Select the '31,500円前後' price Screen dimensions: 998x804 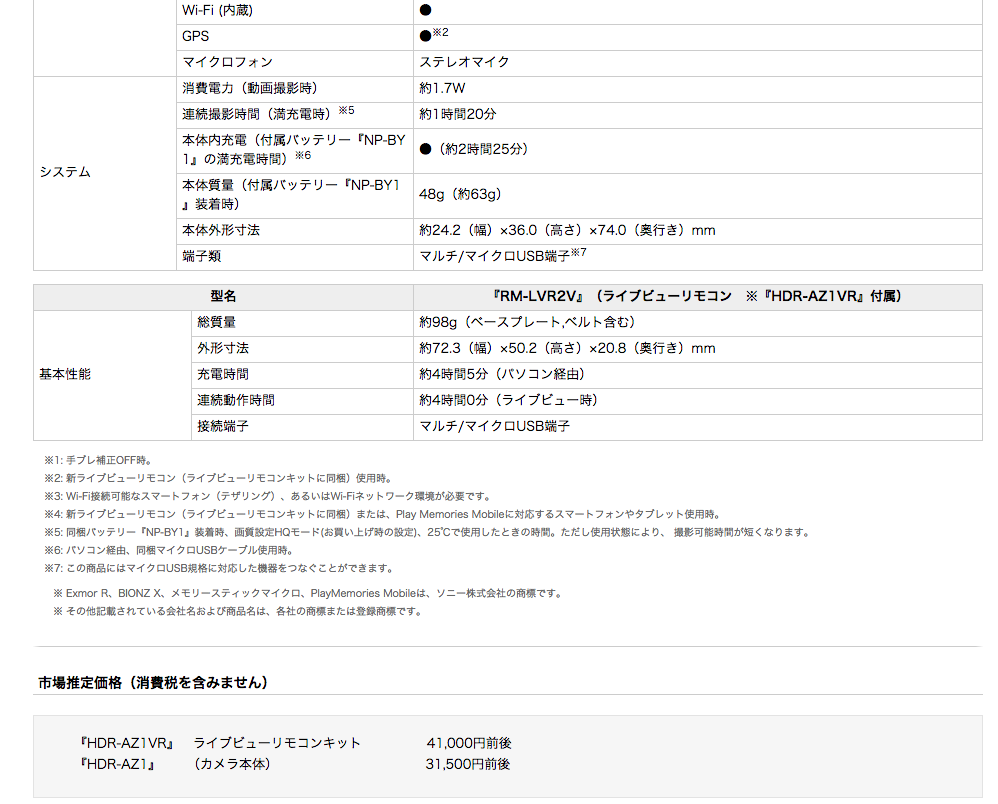click(468, 765)
